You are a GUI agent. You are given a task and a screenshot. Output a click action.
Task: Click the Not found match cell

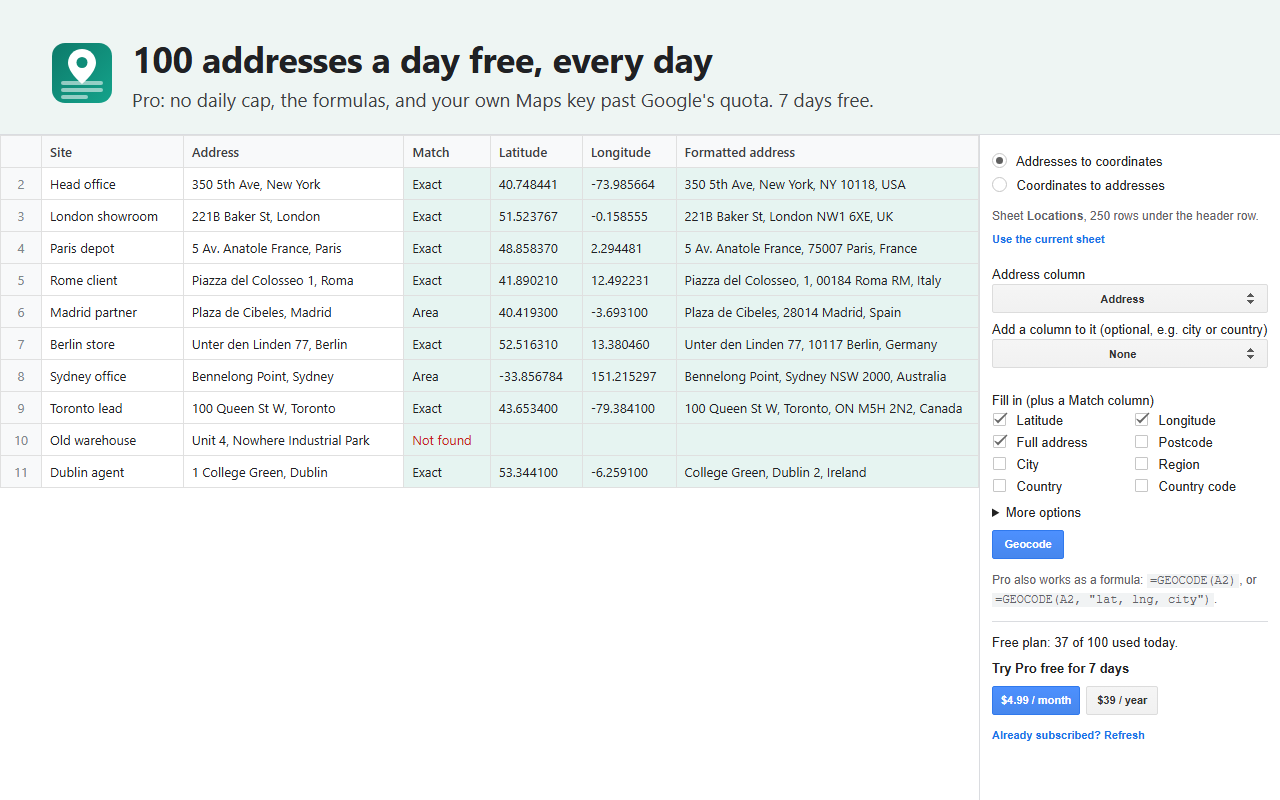(x=447, y=440)
